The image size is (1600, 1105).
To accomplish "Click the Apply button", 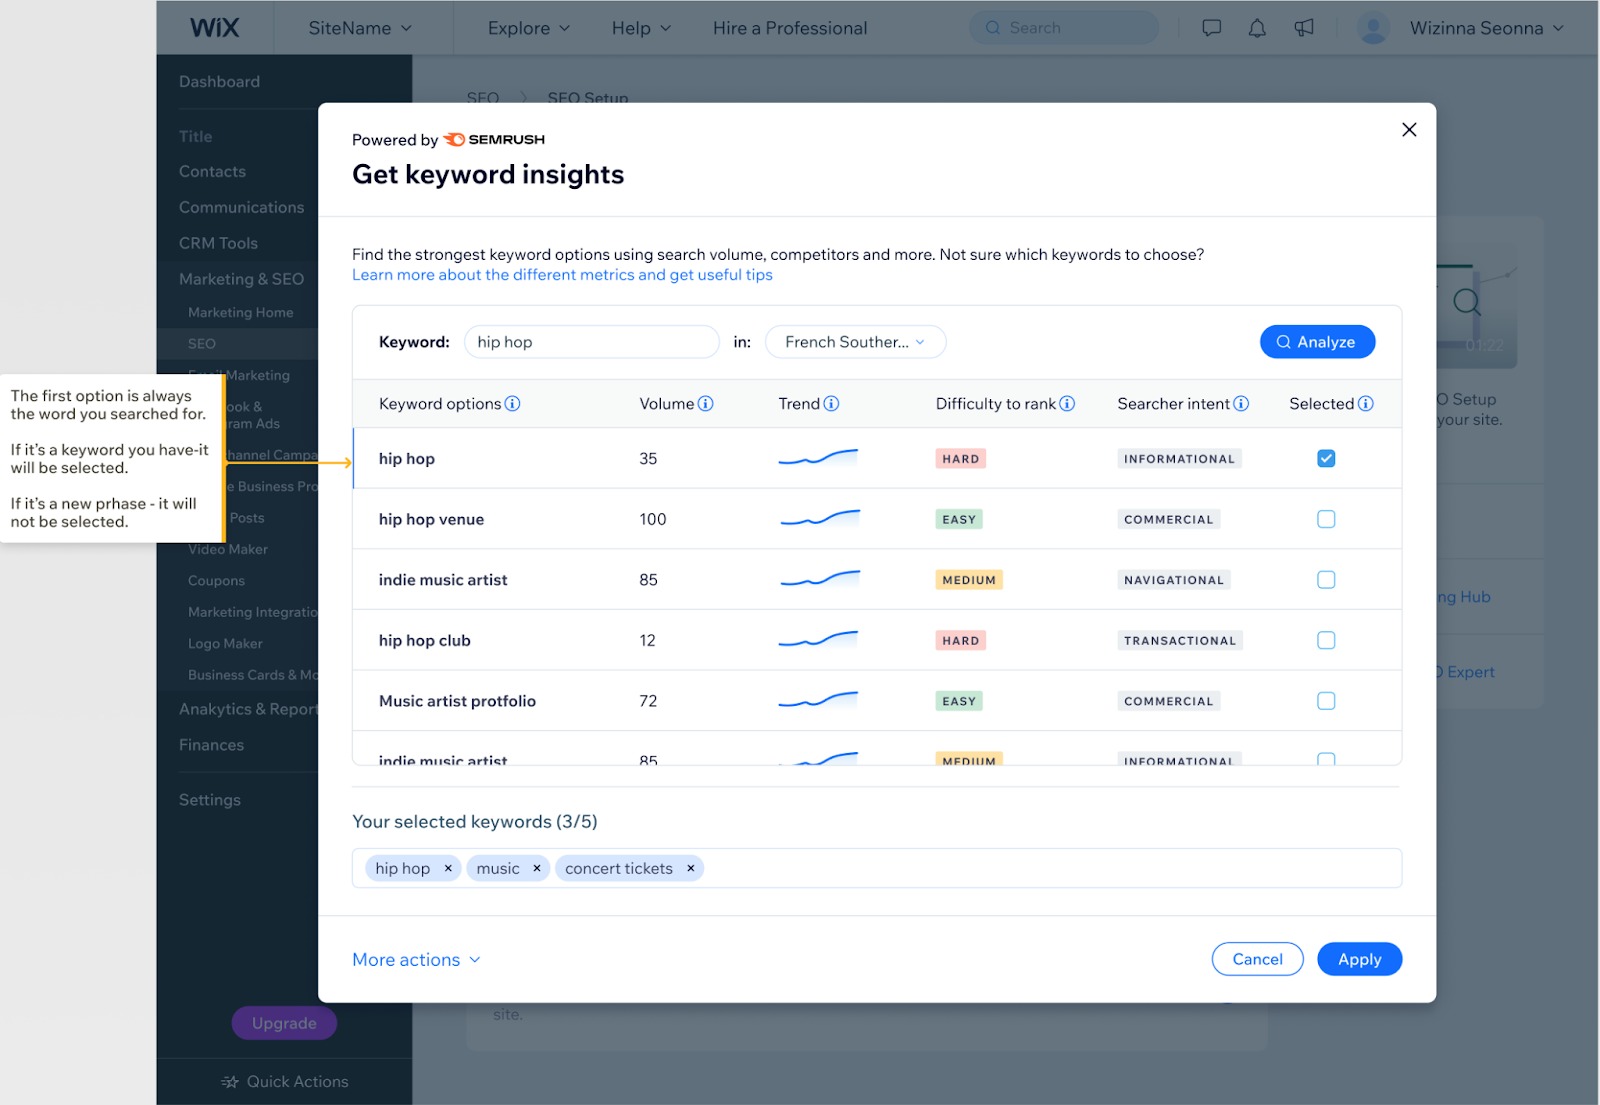I will pos(1359,959).
